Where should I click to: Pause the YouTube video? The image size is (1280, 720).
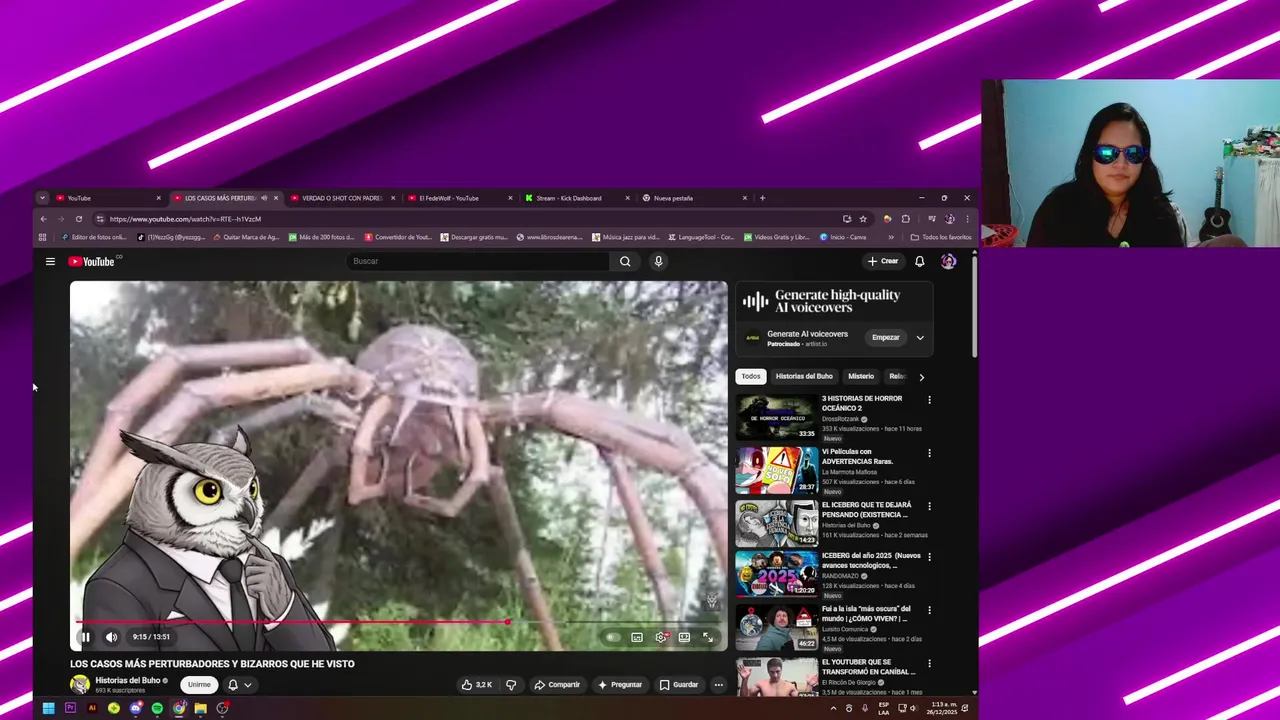85,637
